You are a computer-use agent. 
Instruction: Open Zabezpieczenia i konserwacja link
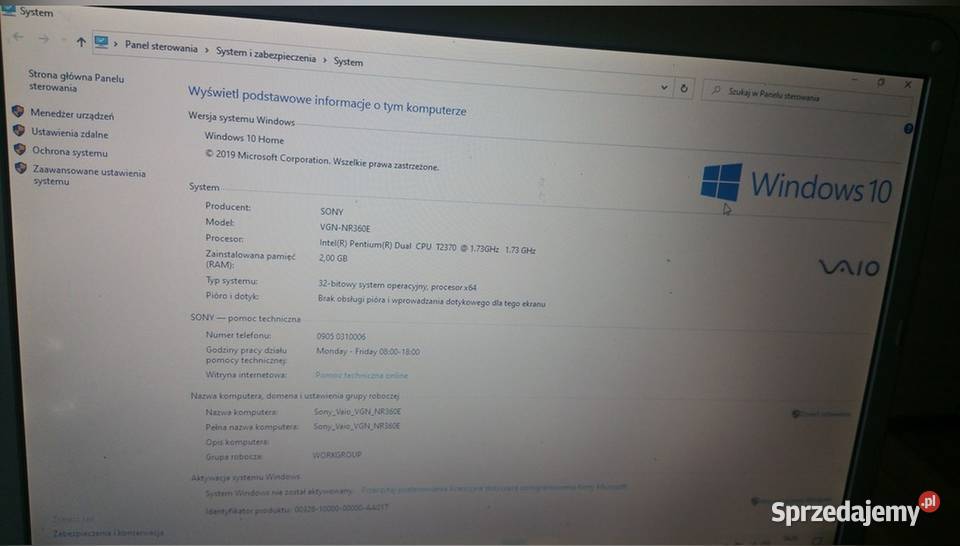pos(108,533)
